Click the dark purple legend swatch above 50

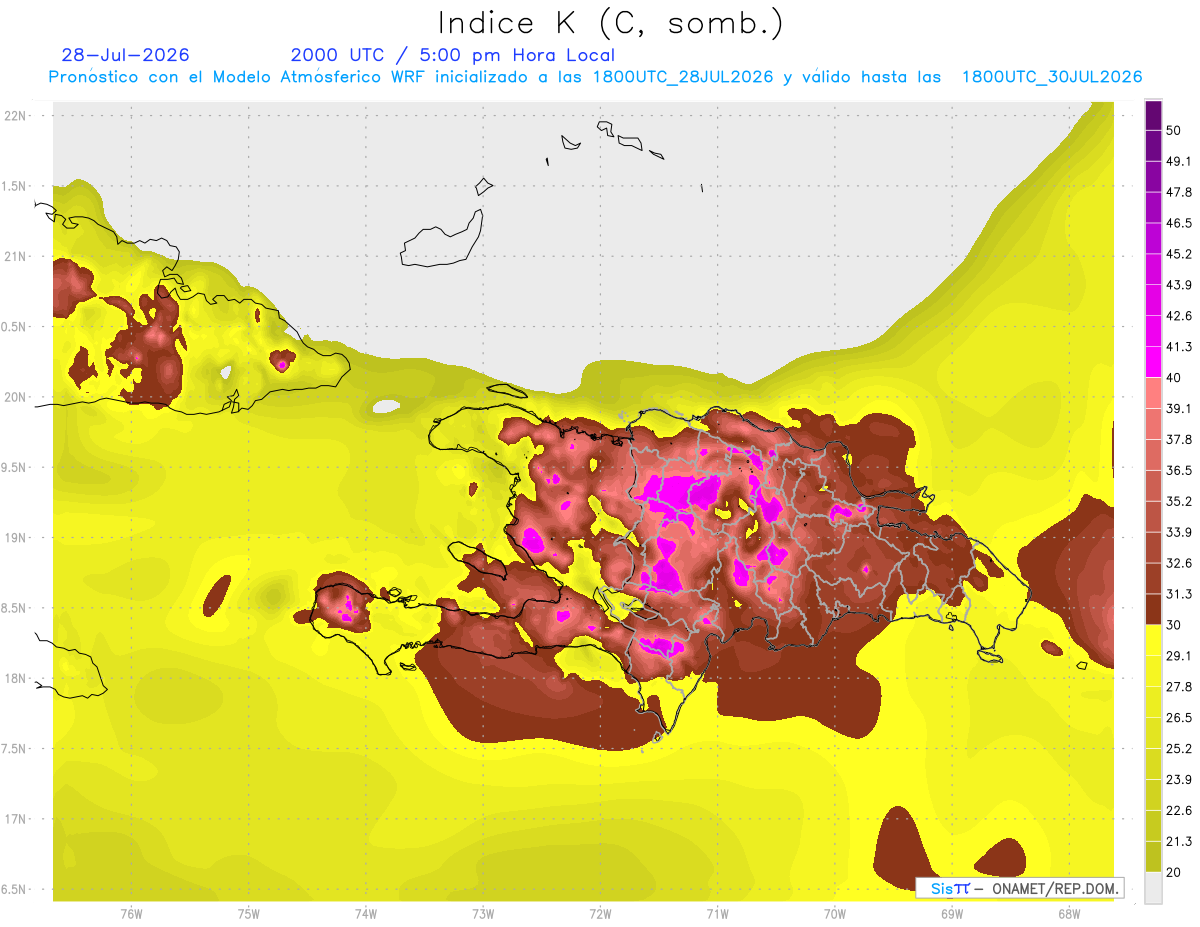(1153, 115)
